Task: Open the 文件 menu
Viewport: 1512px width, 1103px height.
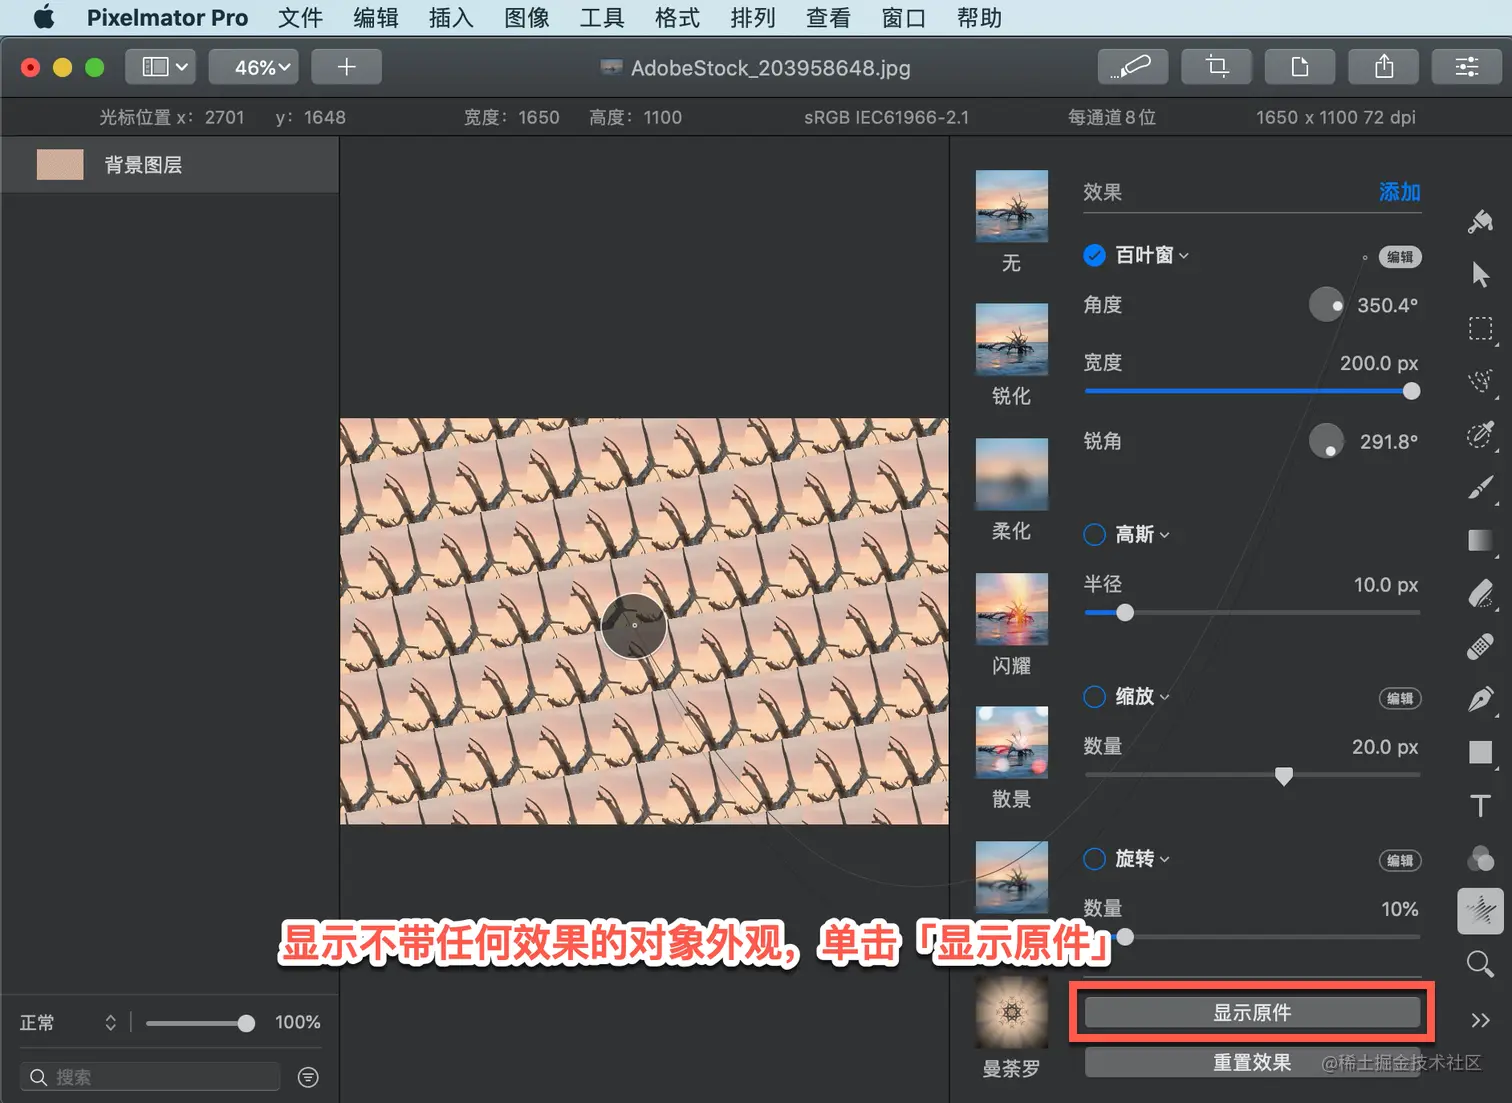Action: (300, 18)
